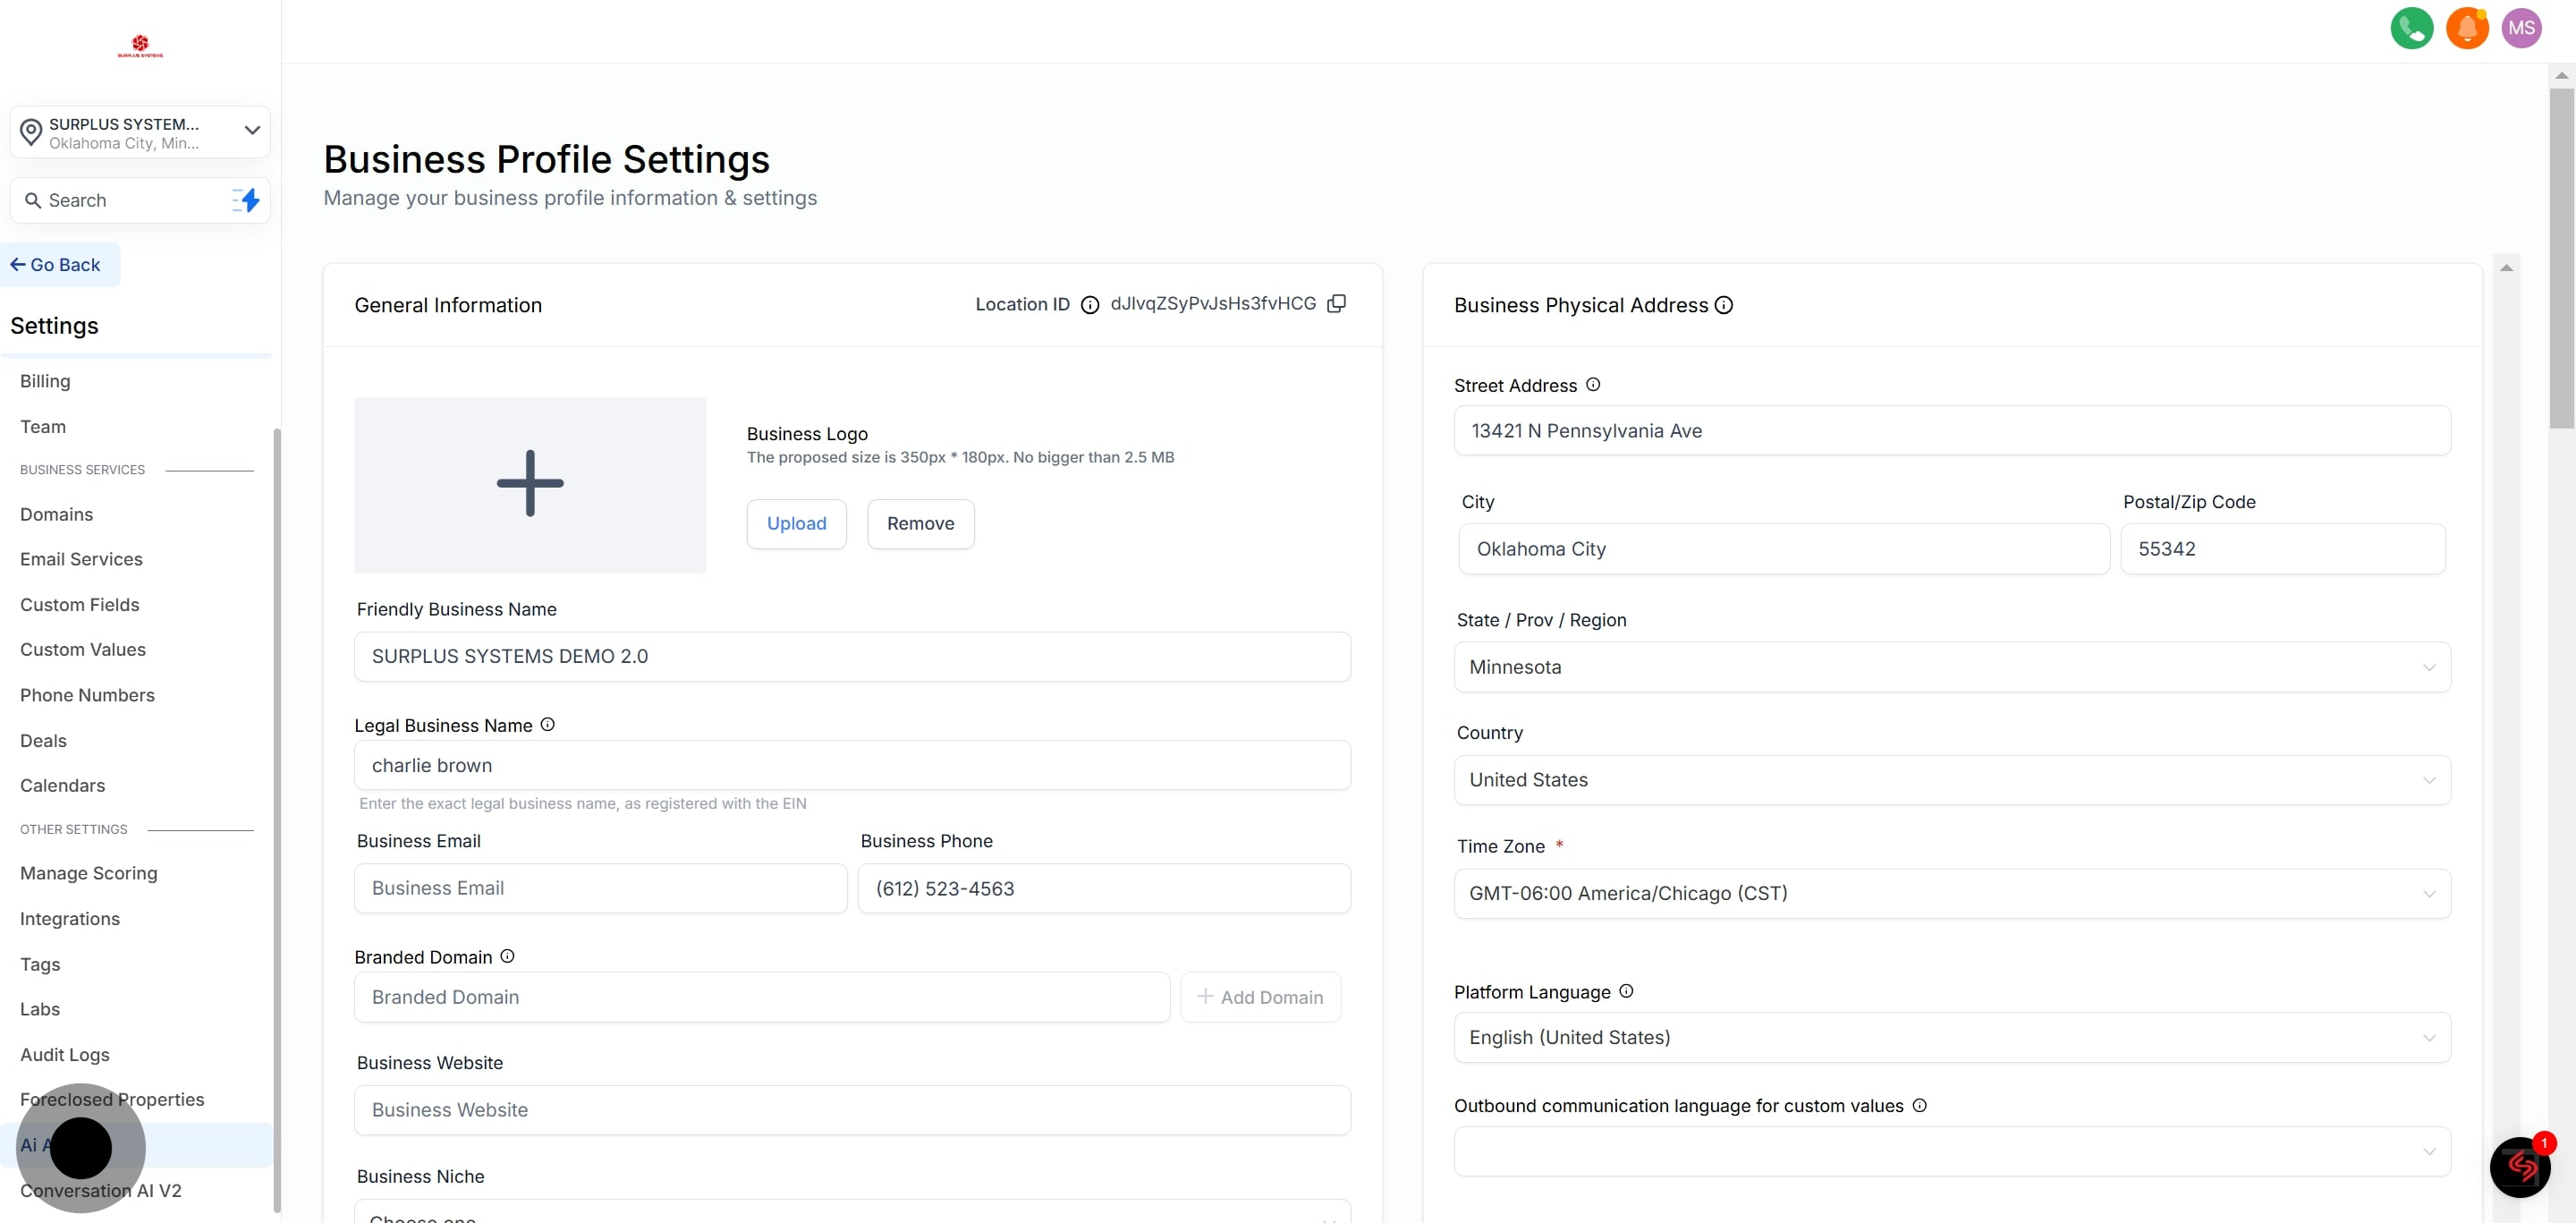Click the Go Back link
The image size is (2576, 1223).
point(56,265)
